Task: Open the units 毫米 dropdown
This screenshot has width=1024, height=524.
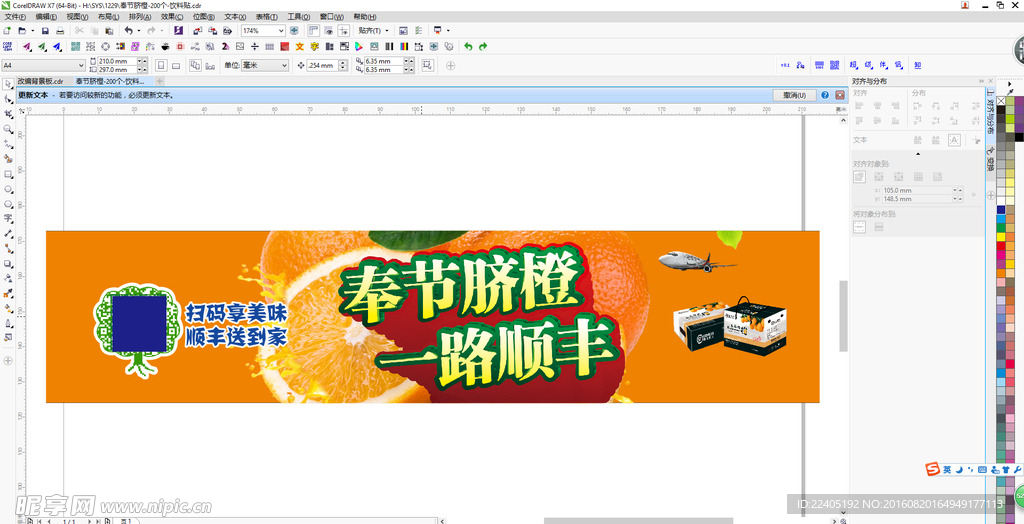Action: (x=285, y=65)
